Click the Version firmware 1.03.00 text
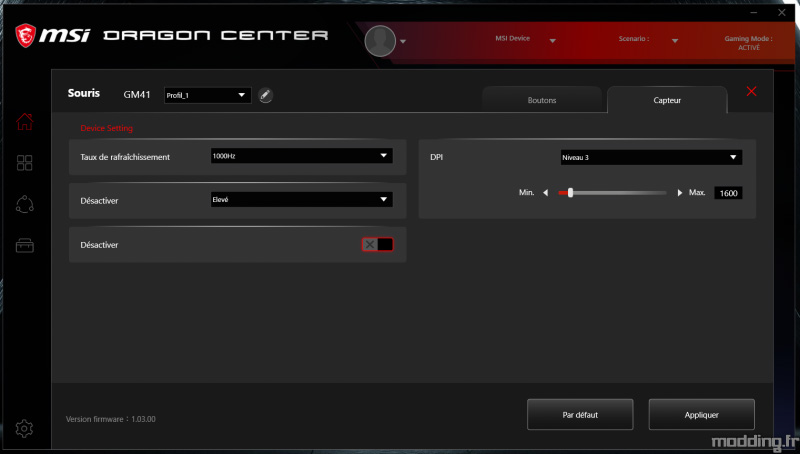This screenshot has width=800, height=454. pos(111,419)
